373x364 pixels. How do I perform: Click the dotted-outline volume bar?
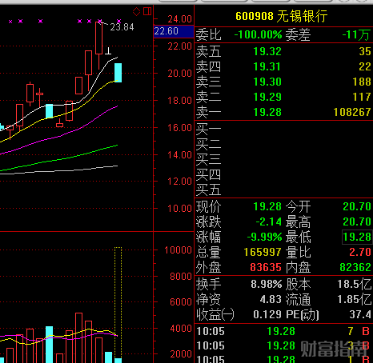[x=118, y=304]
